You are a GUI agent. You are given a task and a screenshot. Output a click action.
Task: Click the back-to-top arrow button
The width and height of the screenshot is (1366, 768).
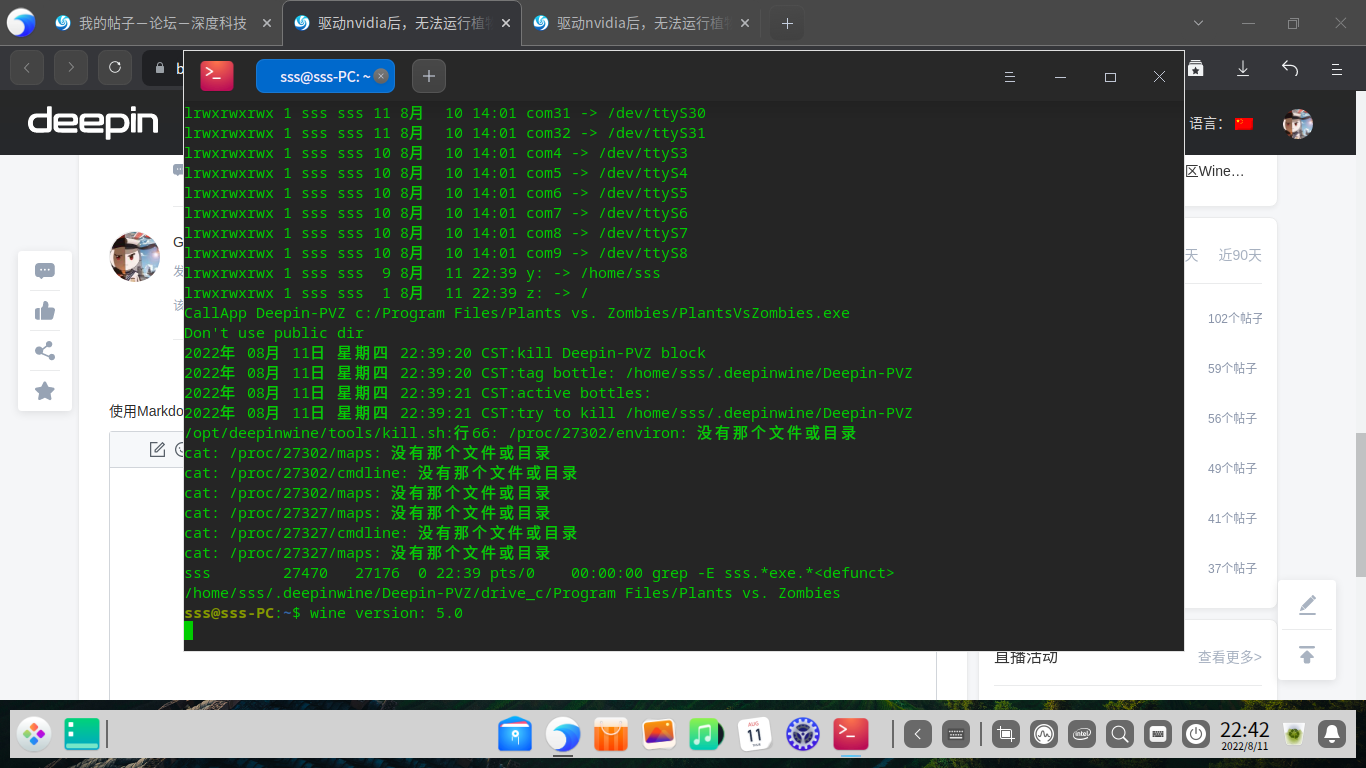[1307, 655]
